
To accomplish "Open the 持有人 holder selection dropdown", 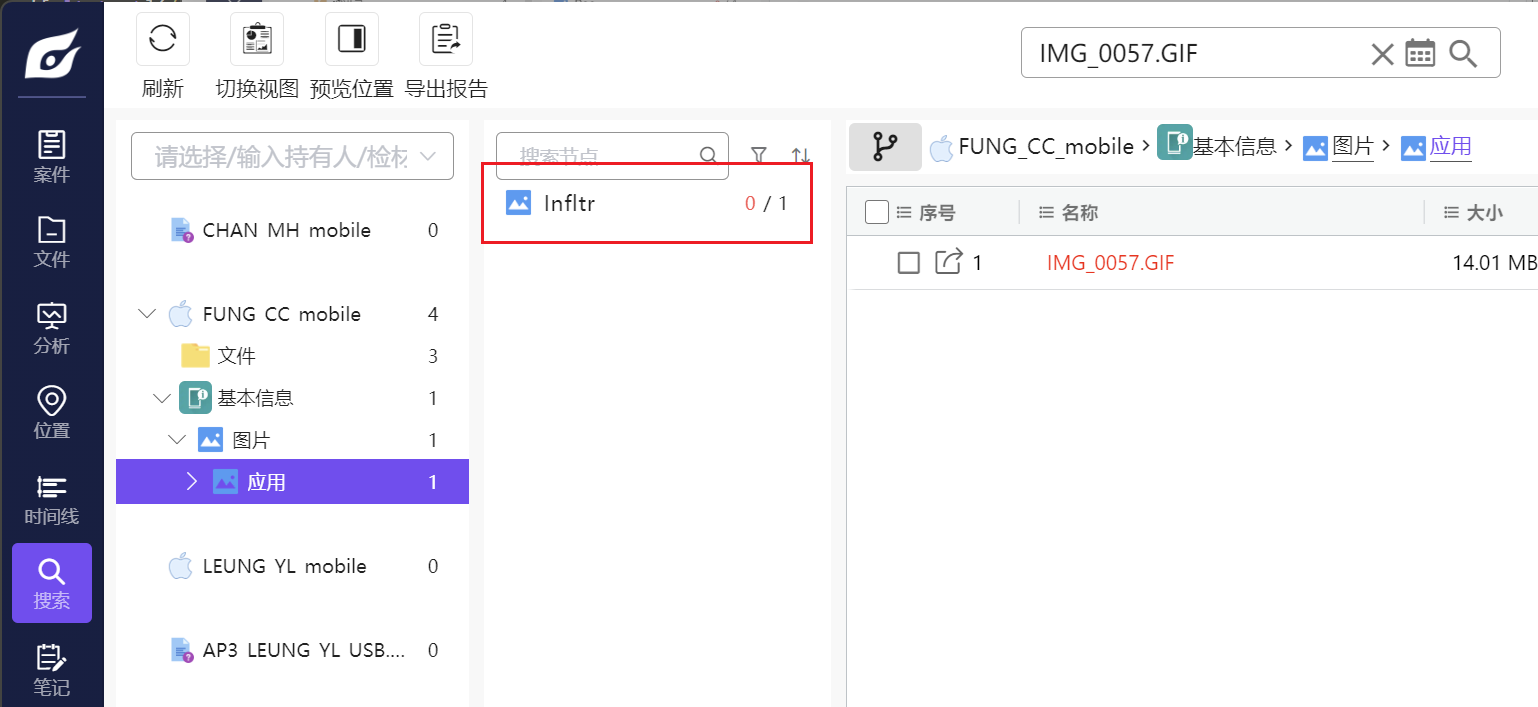I will pos(292,156).
